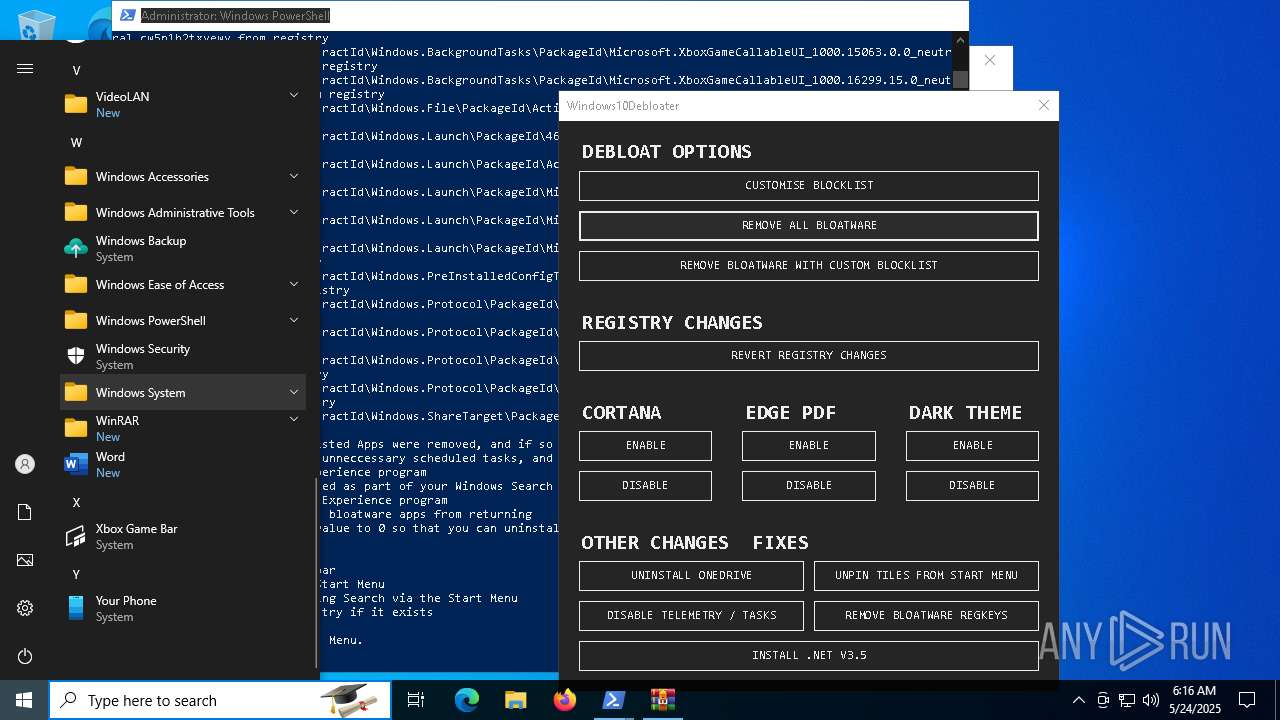
Task: Expand Windows PowerShell folder chevron
Action: click(294, 320)
